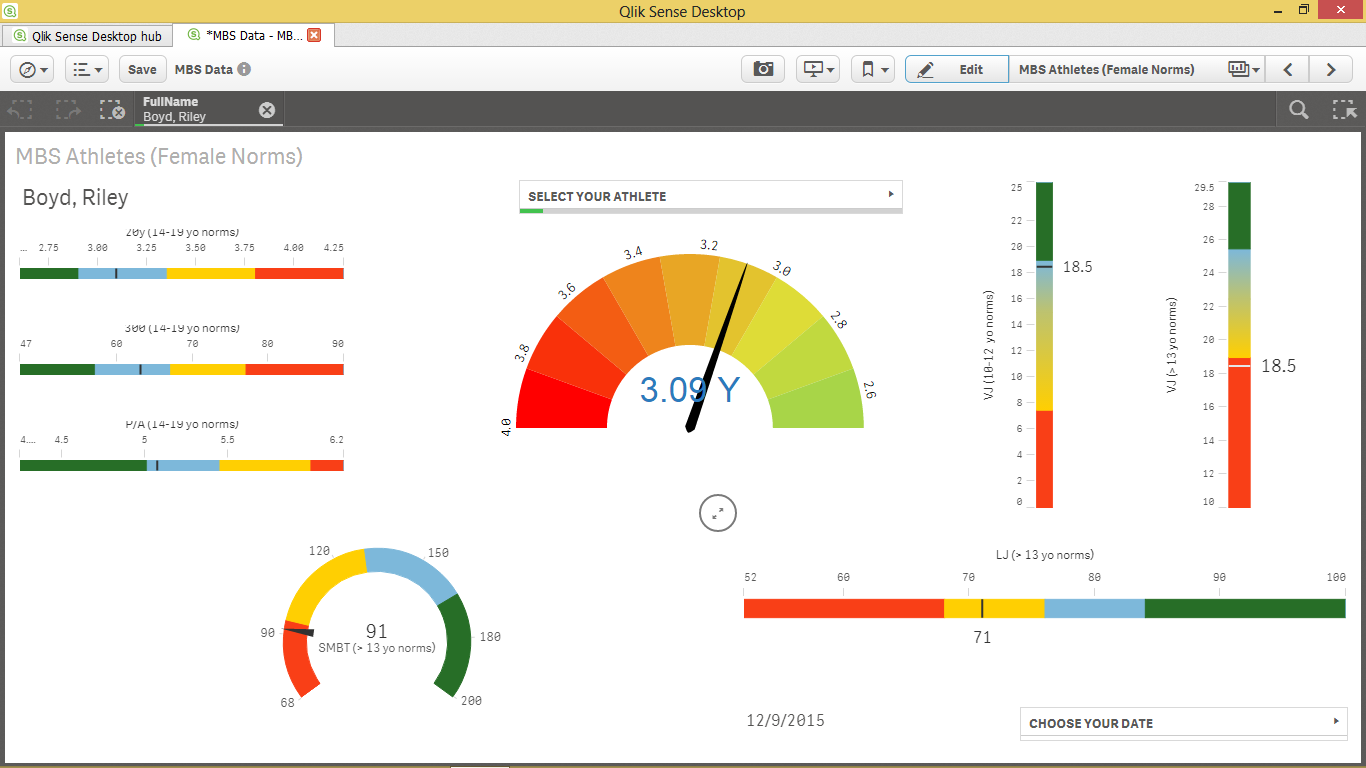
Task: Open the list options menu
Action: [x=87, y=69]
